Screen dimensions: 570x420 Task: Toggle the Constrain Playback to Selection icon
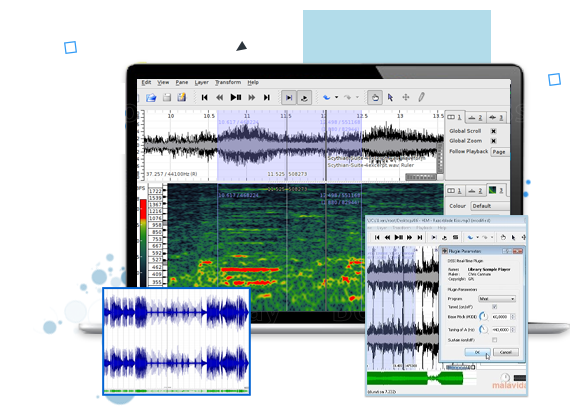[289, 97]
